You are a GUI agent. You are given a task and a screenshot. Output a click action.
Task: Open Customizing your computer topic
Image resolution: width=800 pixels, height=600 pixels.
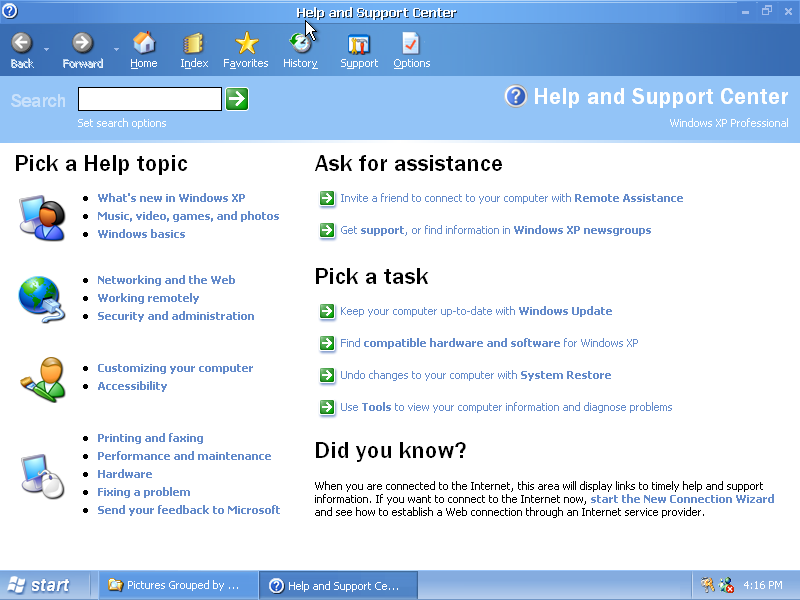point(175,368)
